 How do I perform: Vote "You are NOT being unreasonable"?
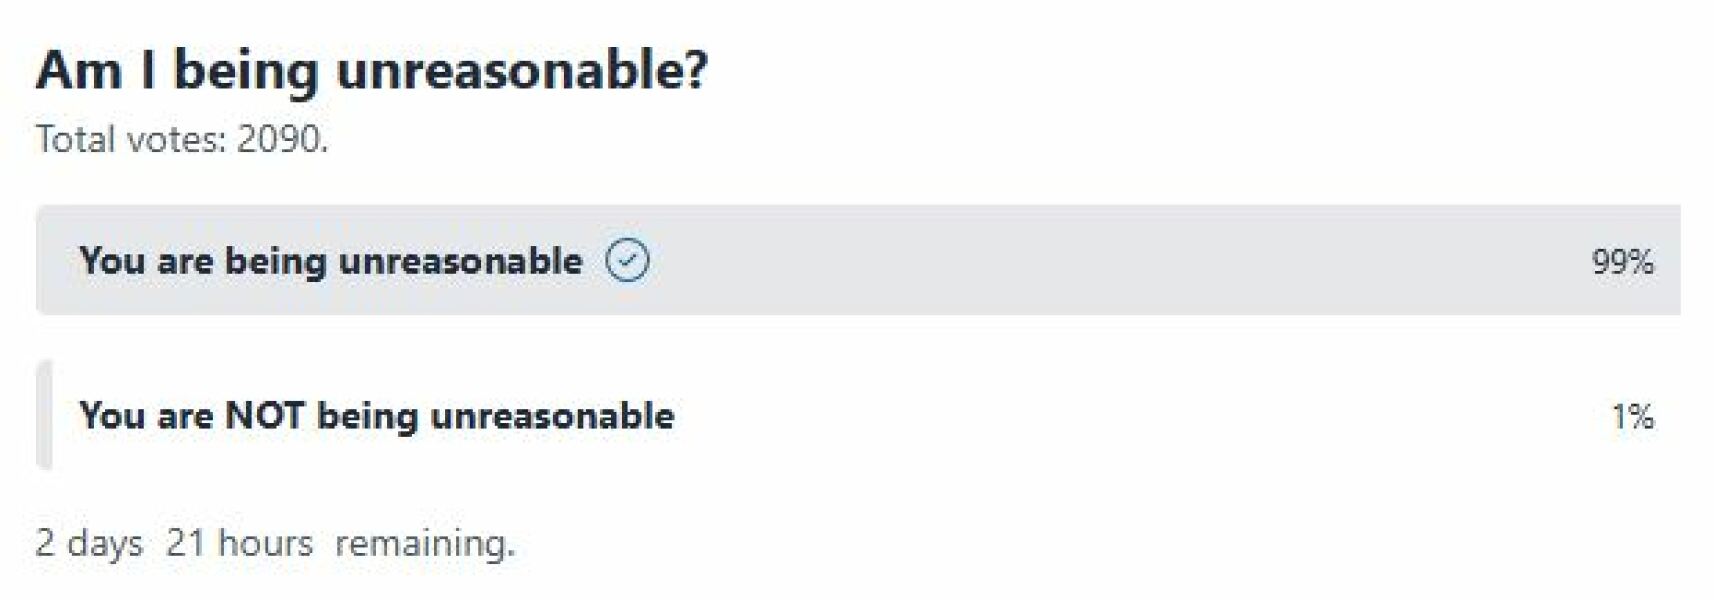coord(376,416)
